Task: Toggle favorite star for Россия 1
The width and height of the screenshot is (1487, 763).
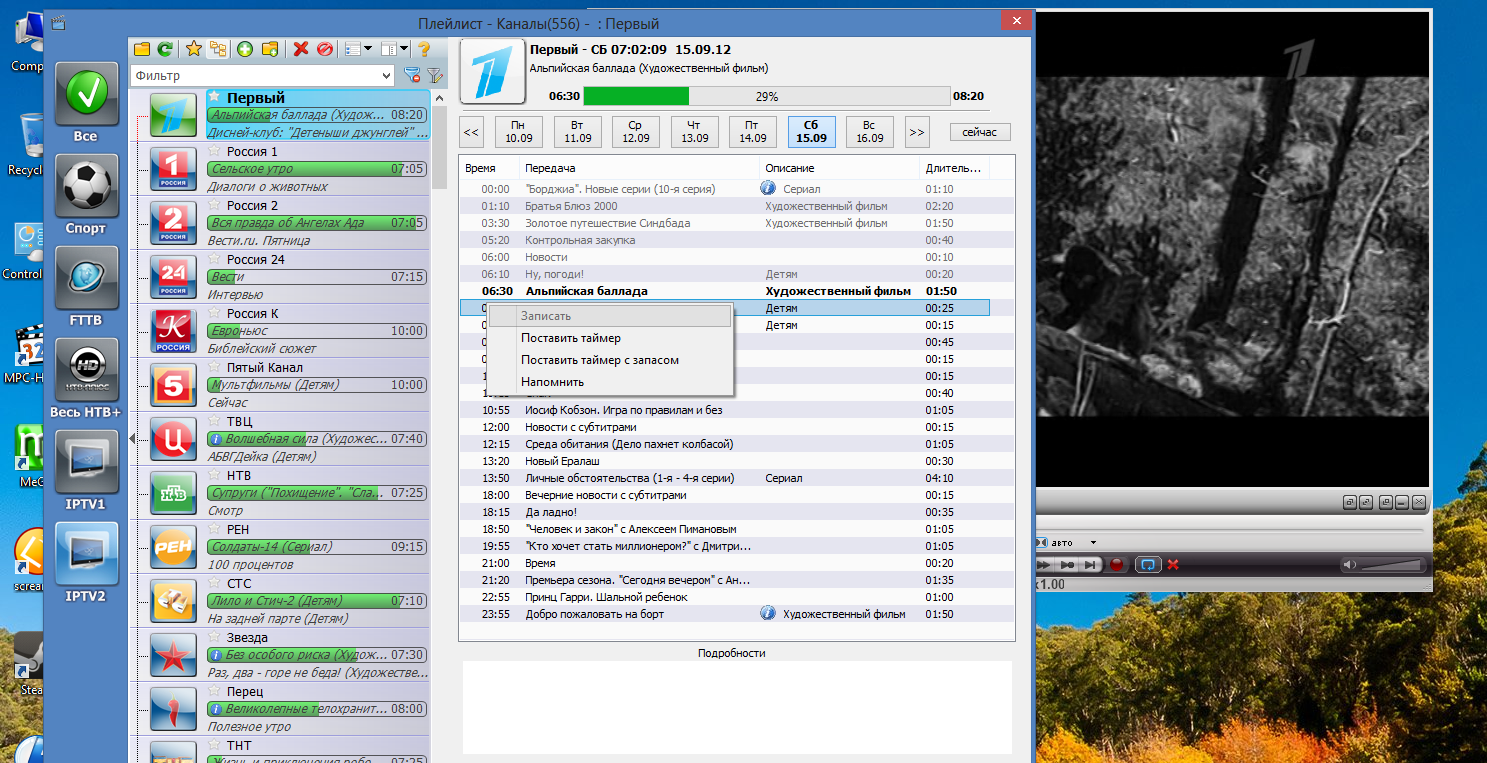Action: pyautogui.click(x=214, y=151)
